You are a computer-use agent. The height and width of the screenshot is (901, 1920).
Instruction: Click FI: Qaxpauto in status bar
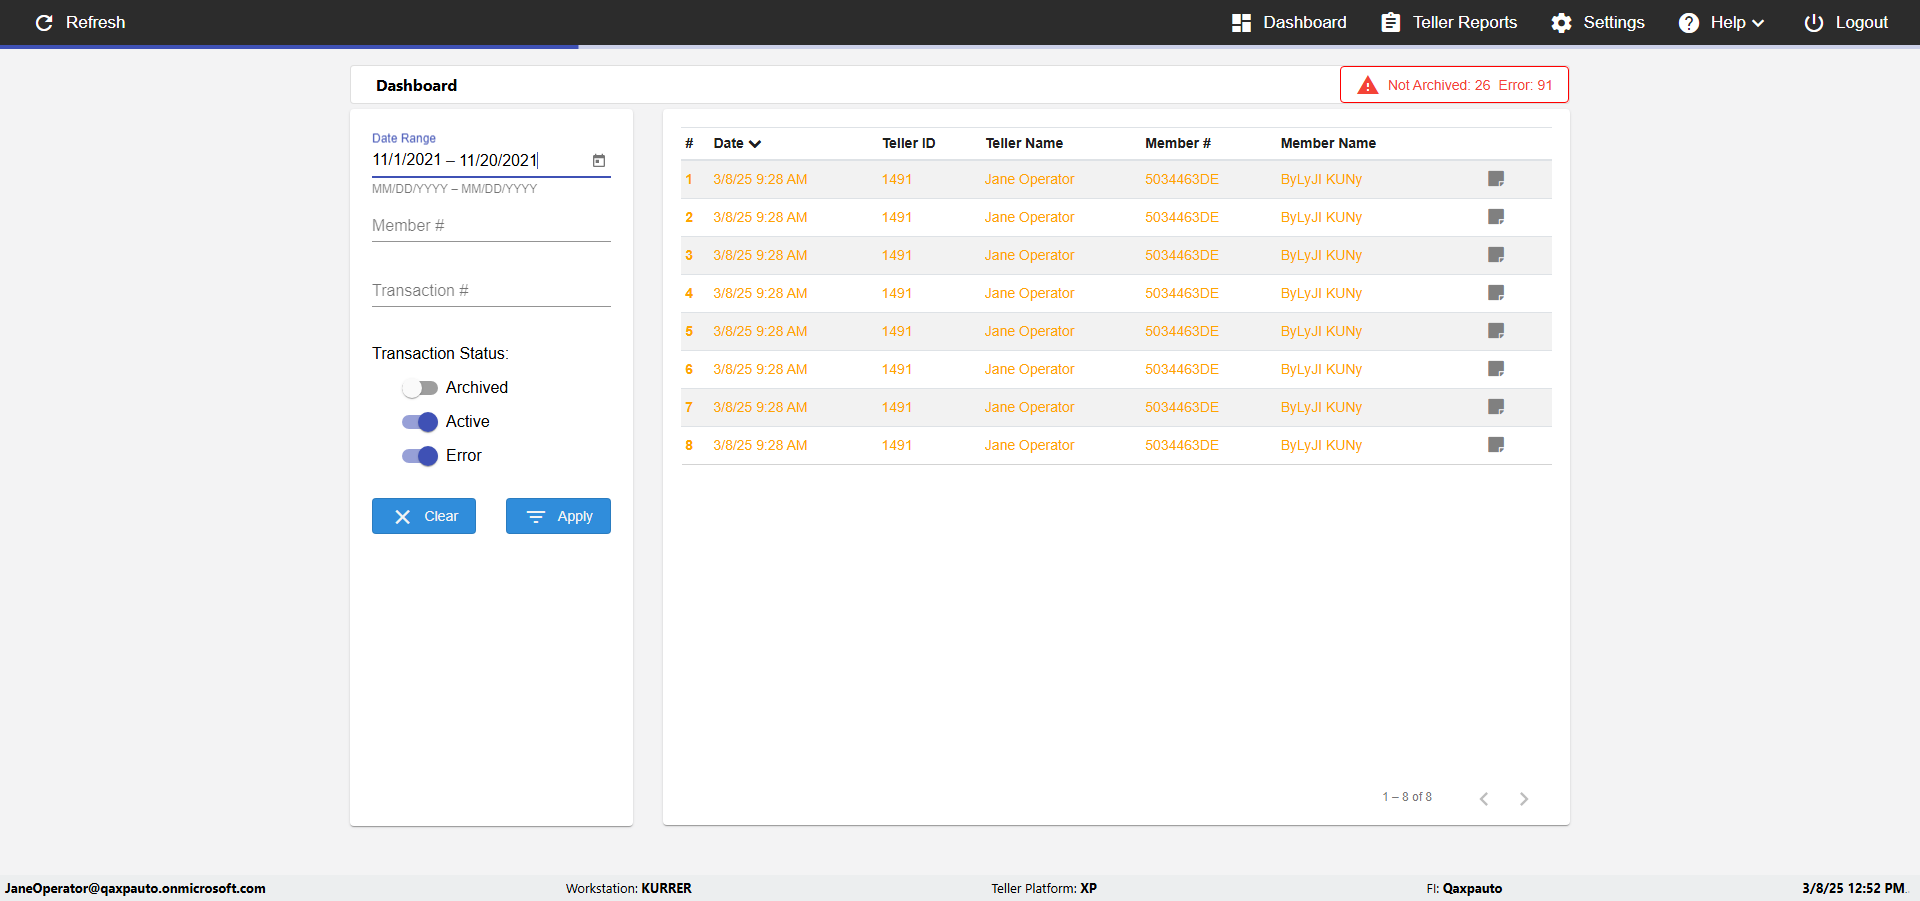coord(1464,888)
